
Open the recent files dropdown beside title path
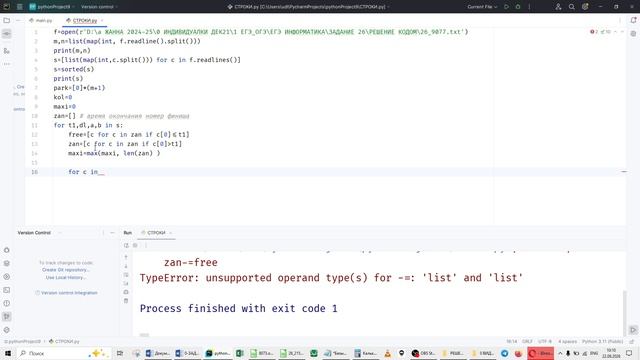[x=389, y=7]
